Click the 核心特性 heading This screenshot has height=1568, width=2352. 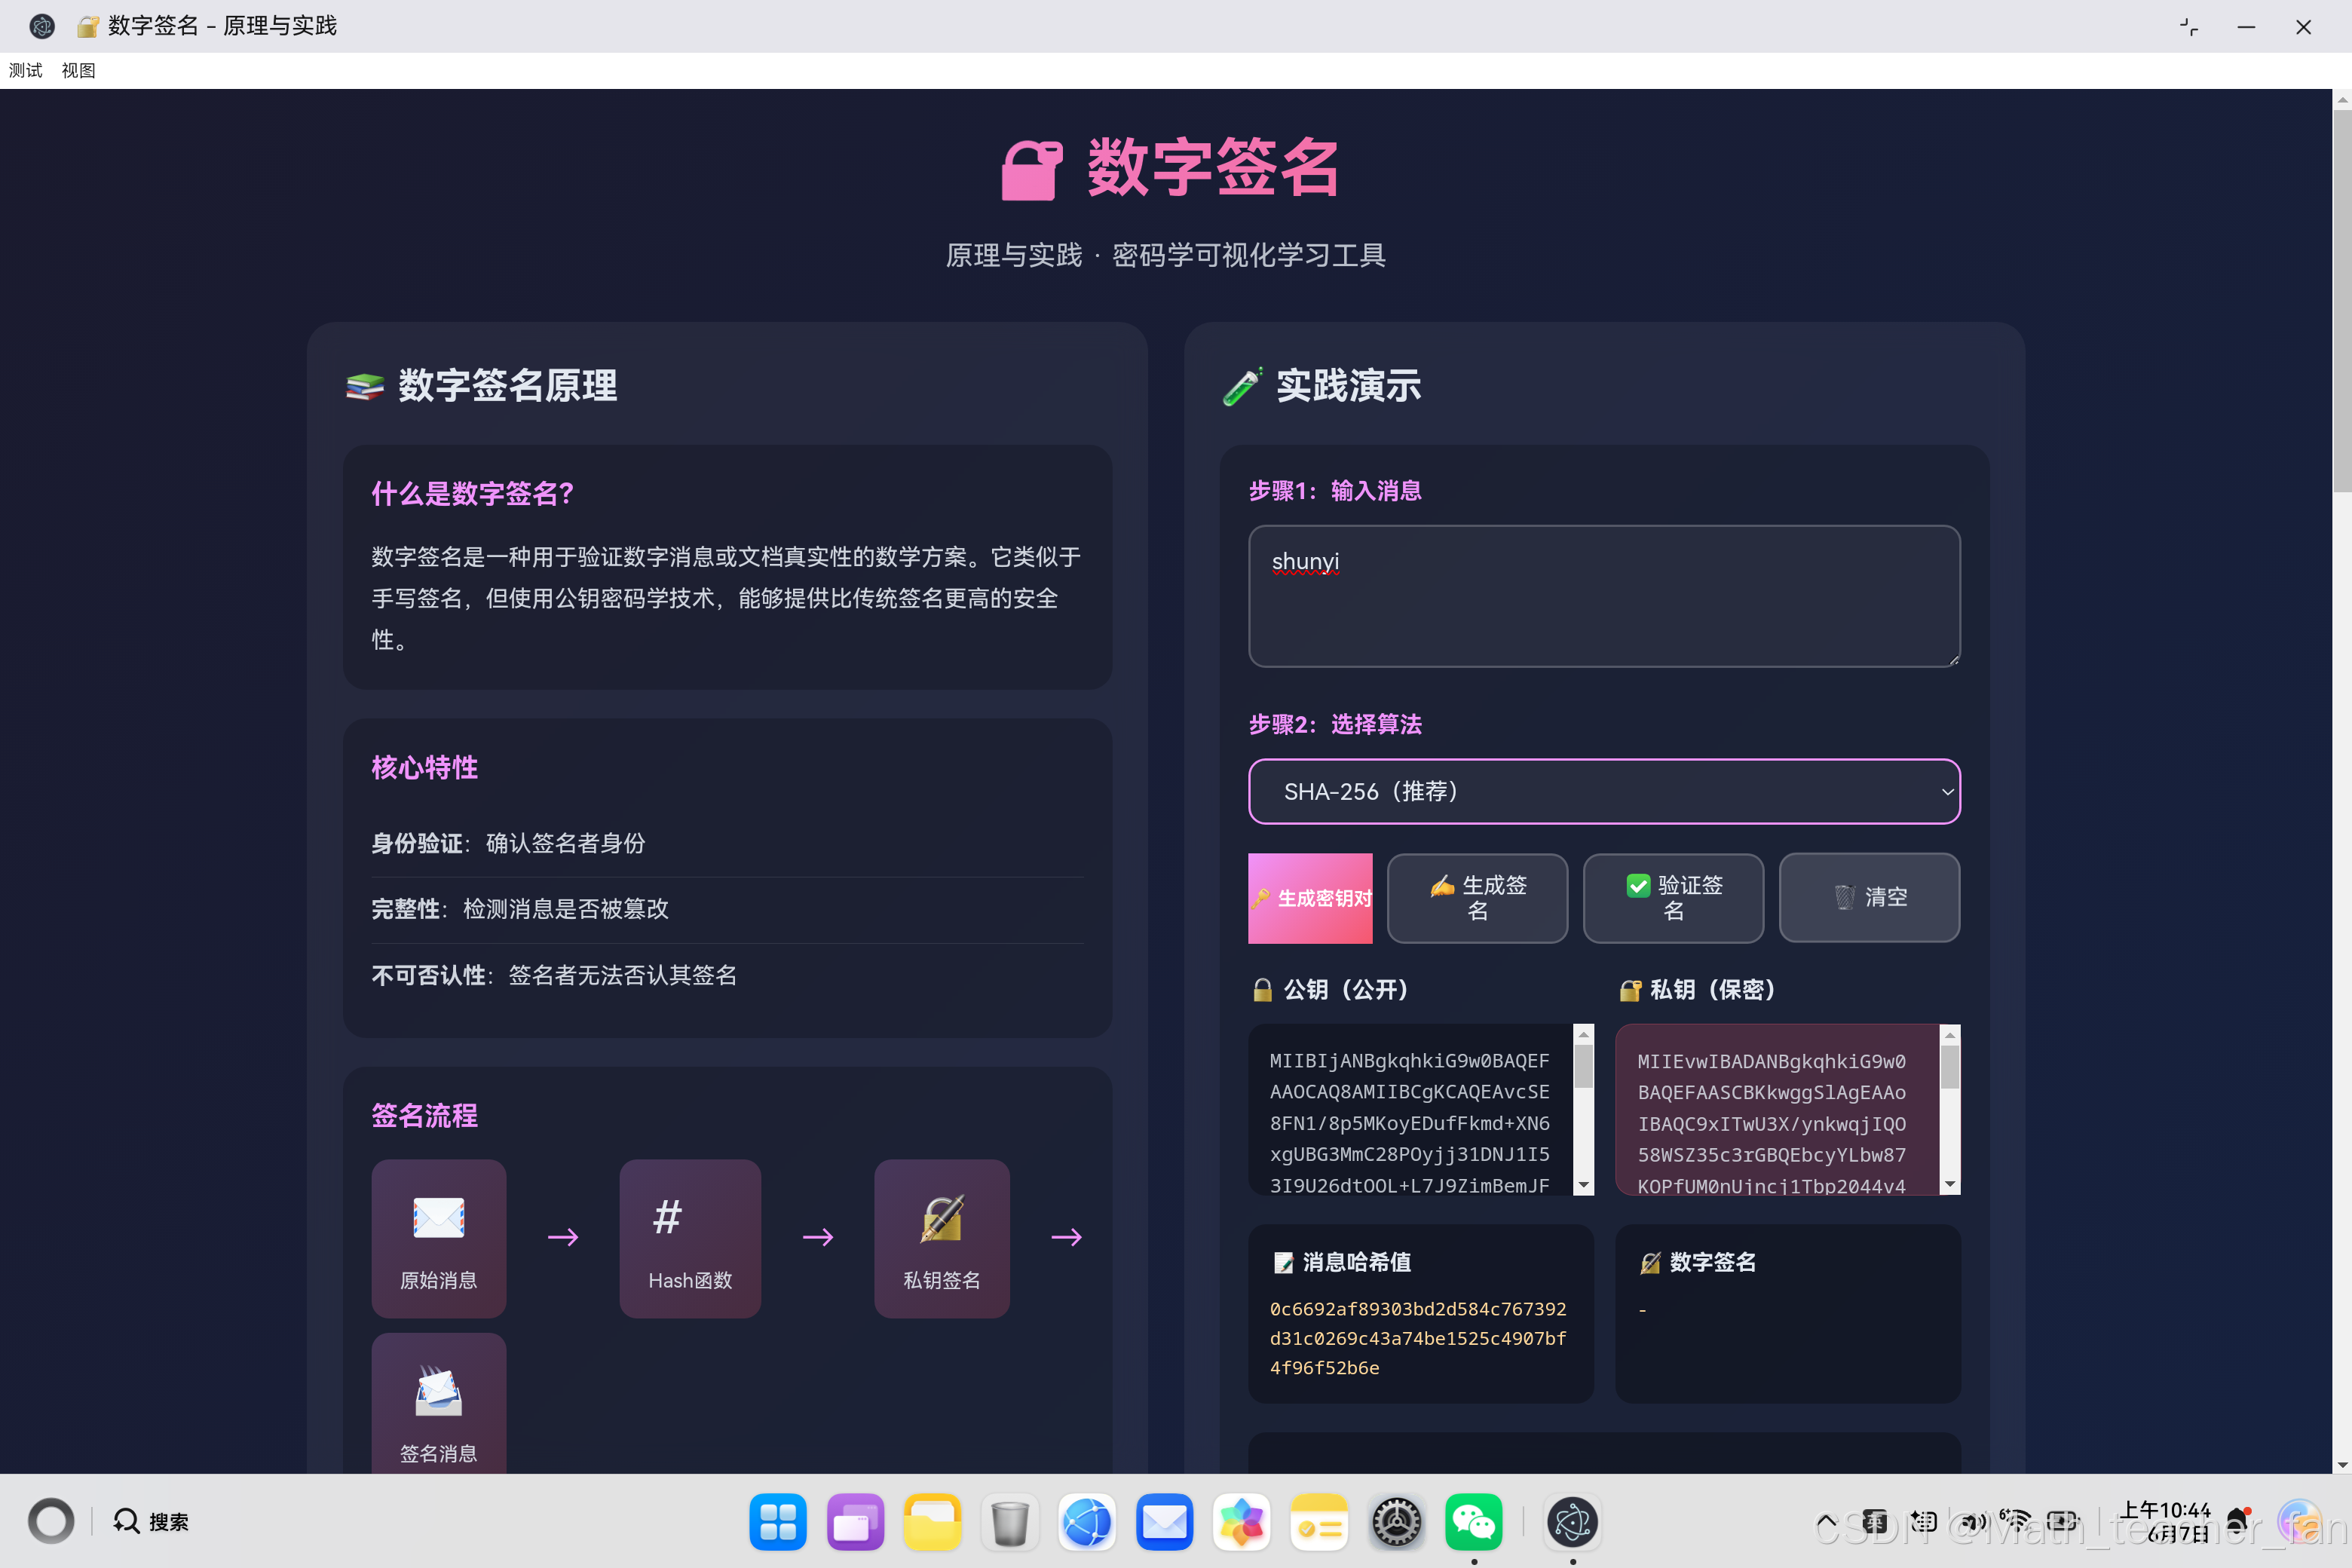(425, 767)
